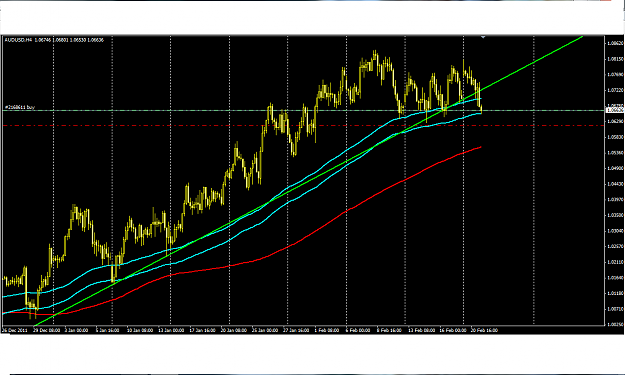The image size is (625, 375).
Task: Click the 1 Feb 08:00 time label
Action: pos(327,330)
